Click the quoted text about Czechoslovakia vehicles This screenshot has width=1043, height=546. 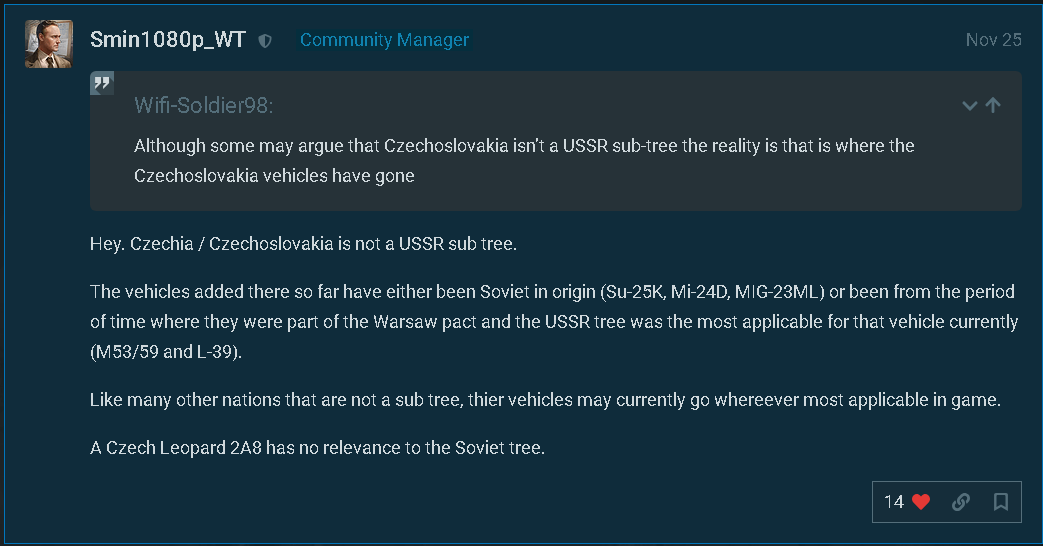(524, 160)
